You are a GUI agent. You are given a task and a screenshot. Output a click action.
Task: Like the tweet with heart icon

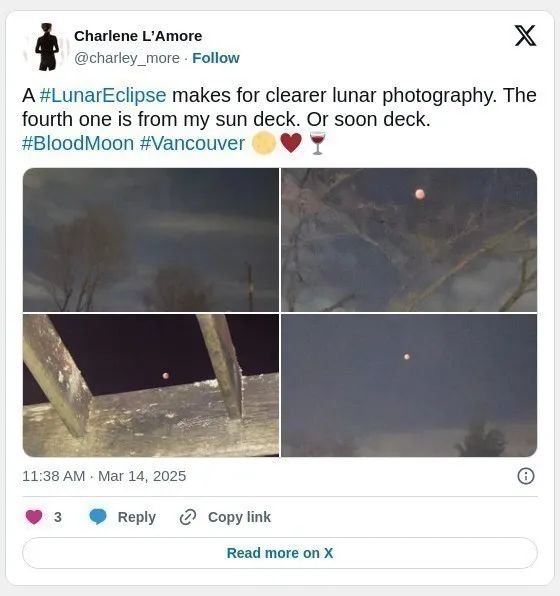(x=34, y=517)
